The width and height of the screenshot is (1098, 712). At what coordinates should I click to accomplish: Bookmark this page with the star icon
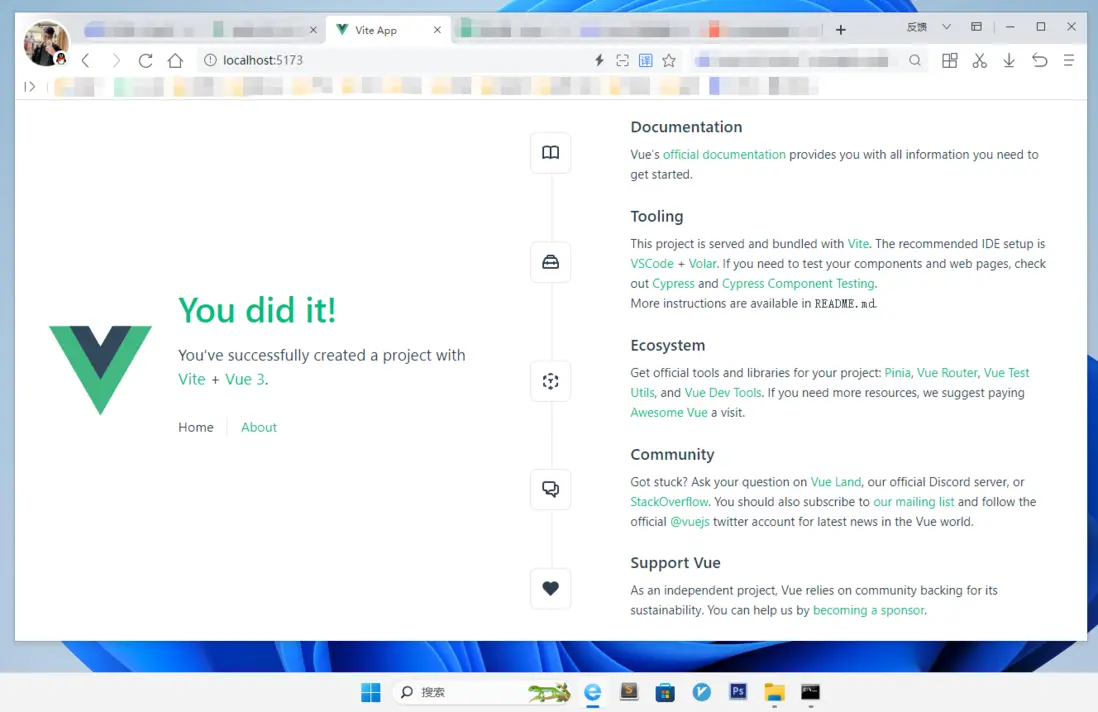tap(669, 60)
